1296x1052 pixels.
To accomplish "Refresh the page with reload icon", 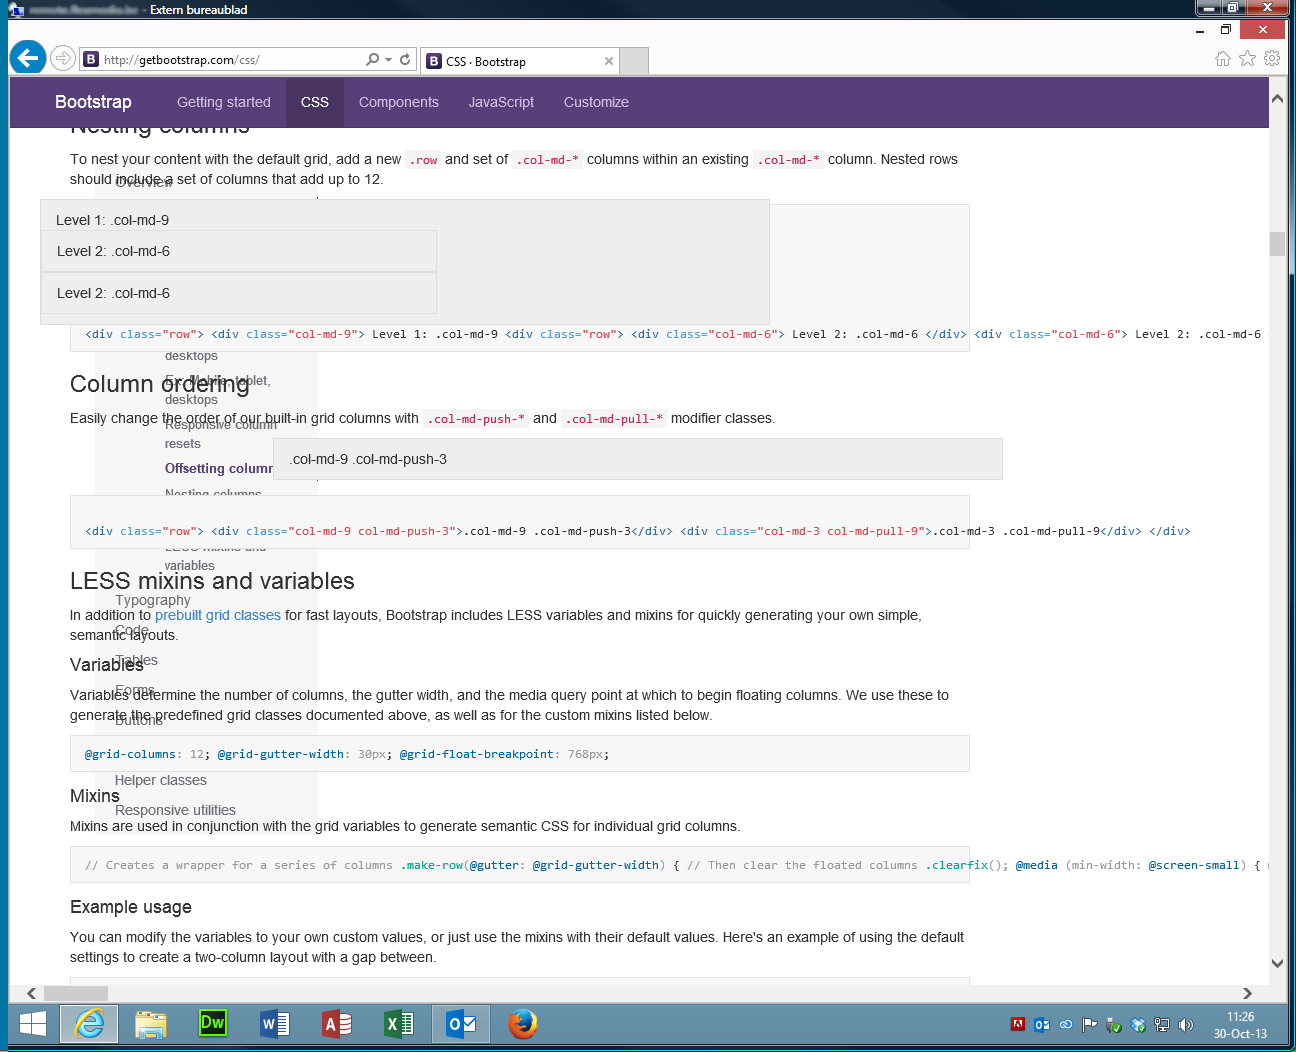I will tap(405, 60).
